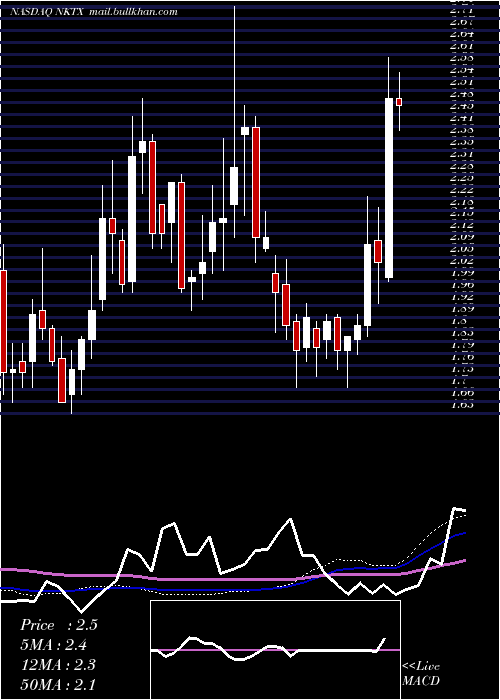Click the 2.02 price axis label

click(x=462, y=261)
